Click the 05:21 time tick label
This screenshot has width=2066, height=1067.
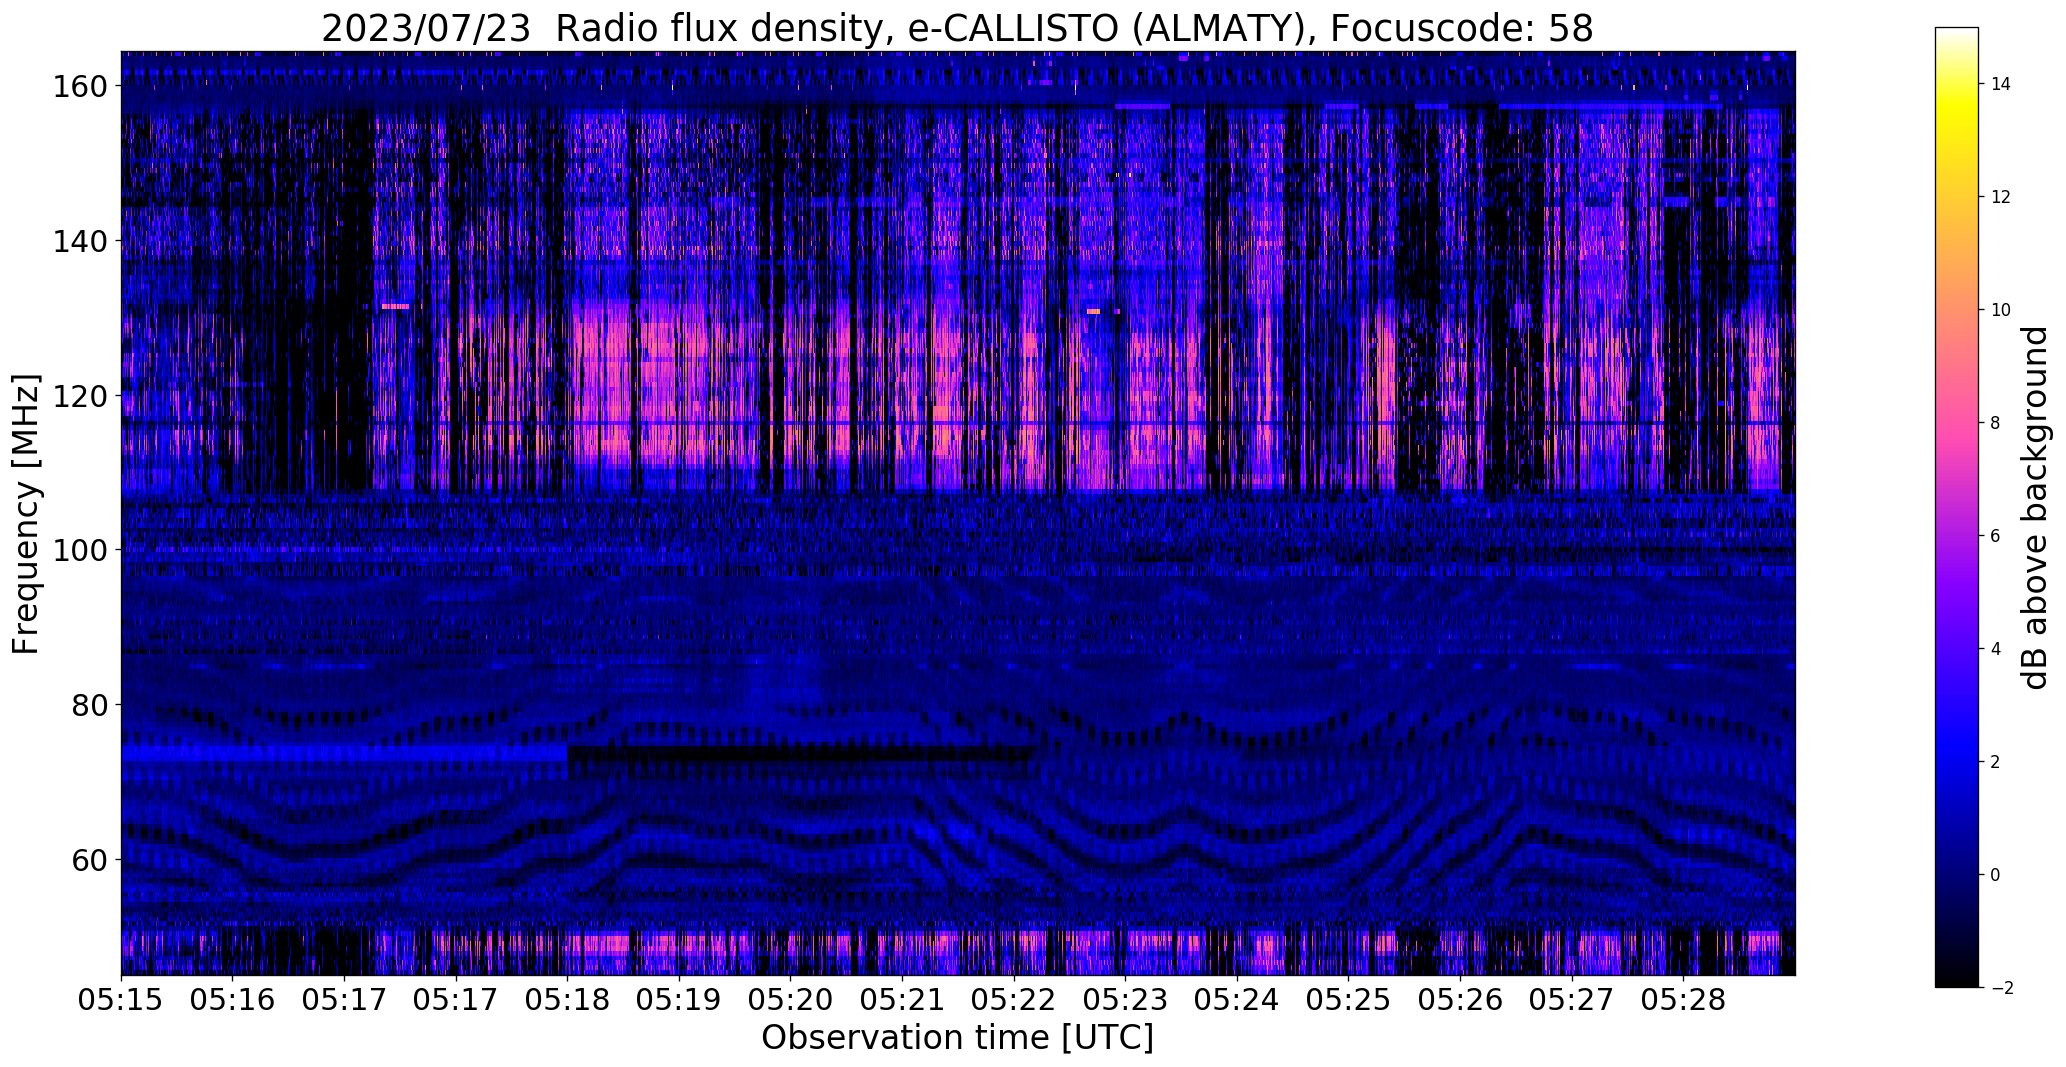[x=902, y=1000]
